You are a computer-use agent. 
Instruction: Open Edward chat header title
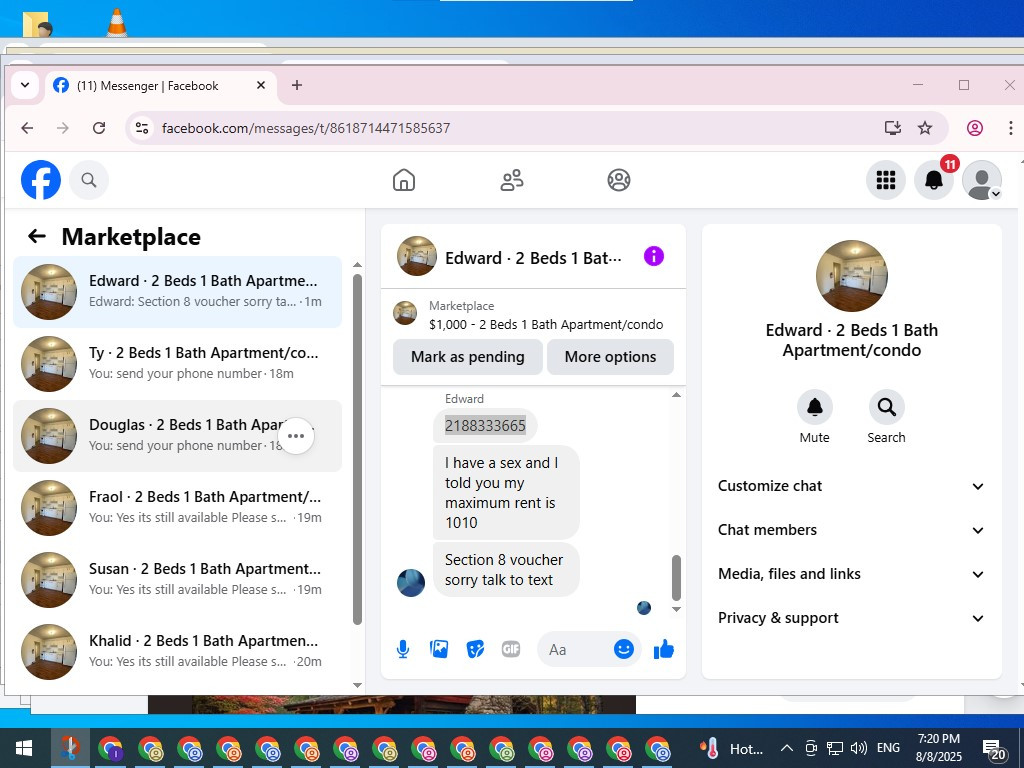point(533,258)
